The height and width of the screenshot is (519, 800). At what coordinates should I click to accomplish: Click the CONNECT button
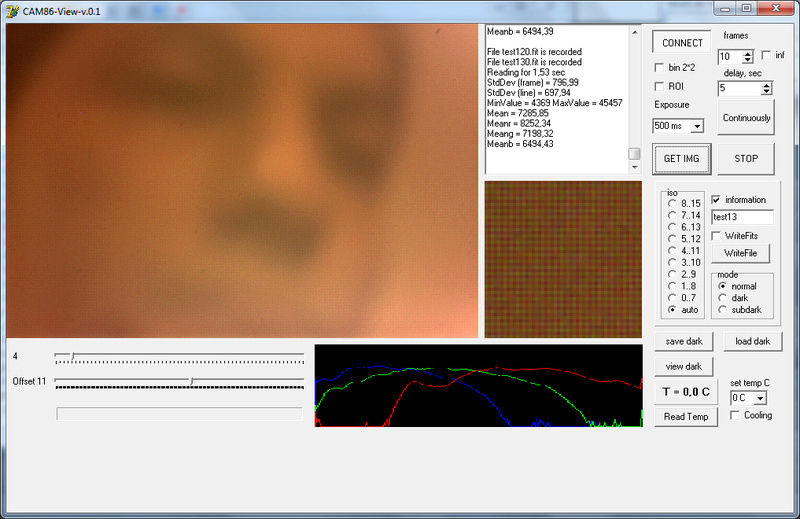click(682, 43)
